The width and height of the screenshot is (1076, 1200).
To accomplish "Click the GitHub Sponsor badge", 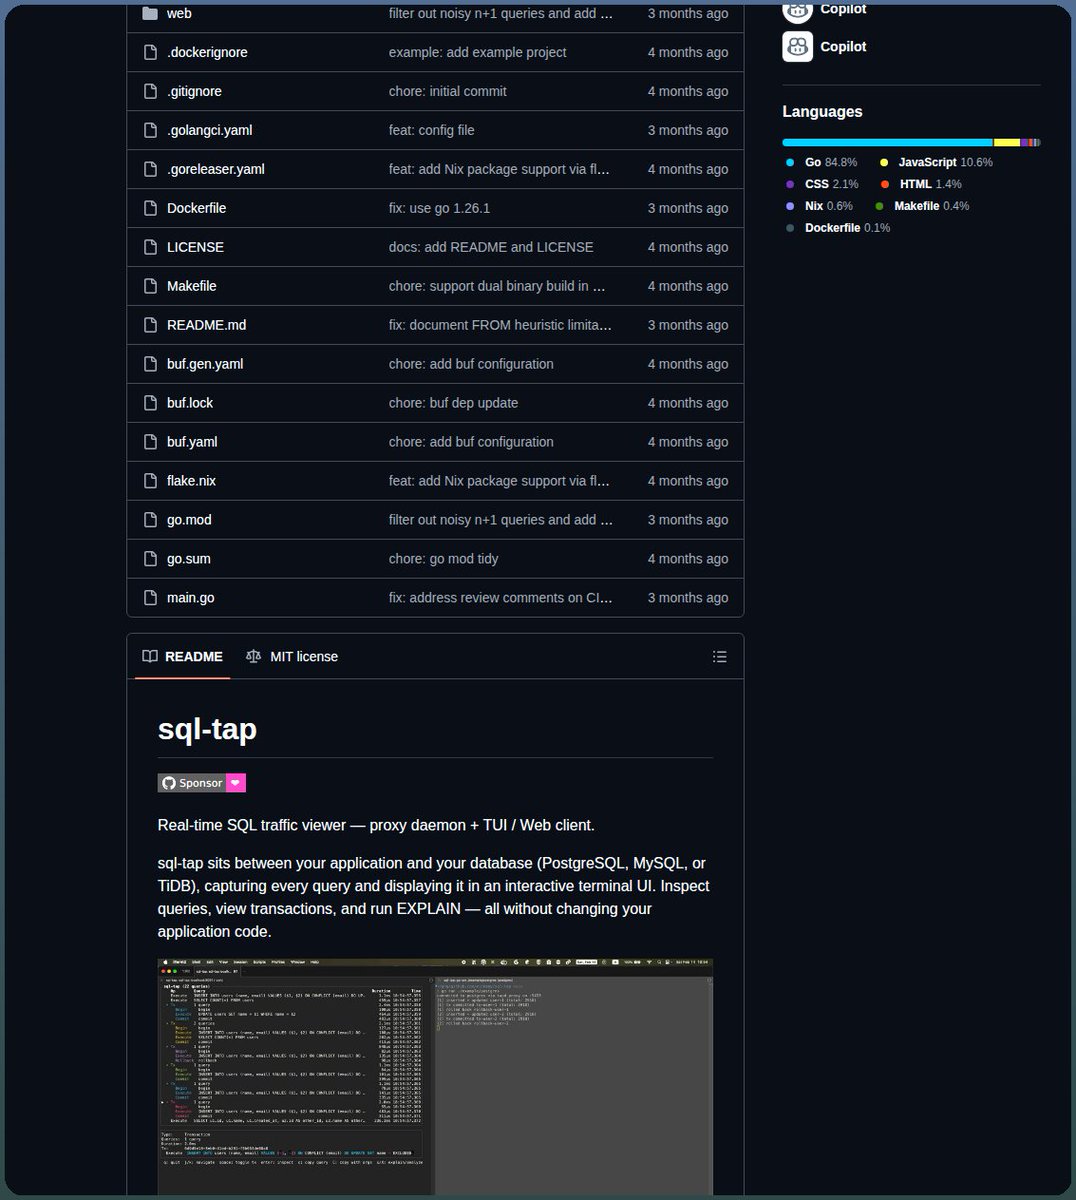I will [202, 783].
